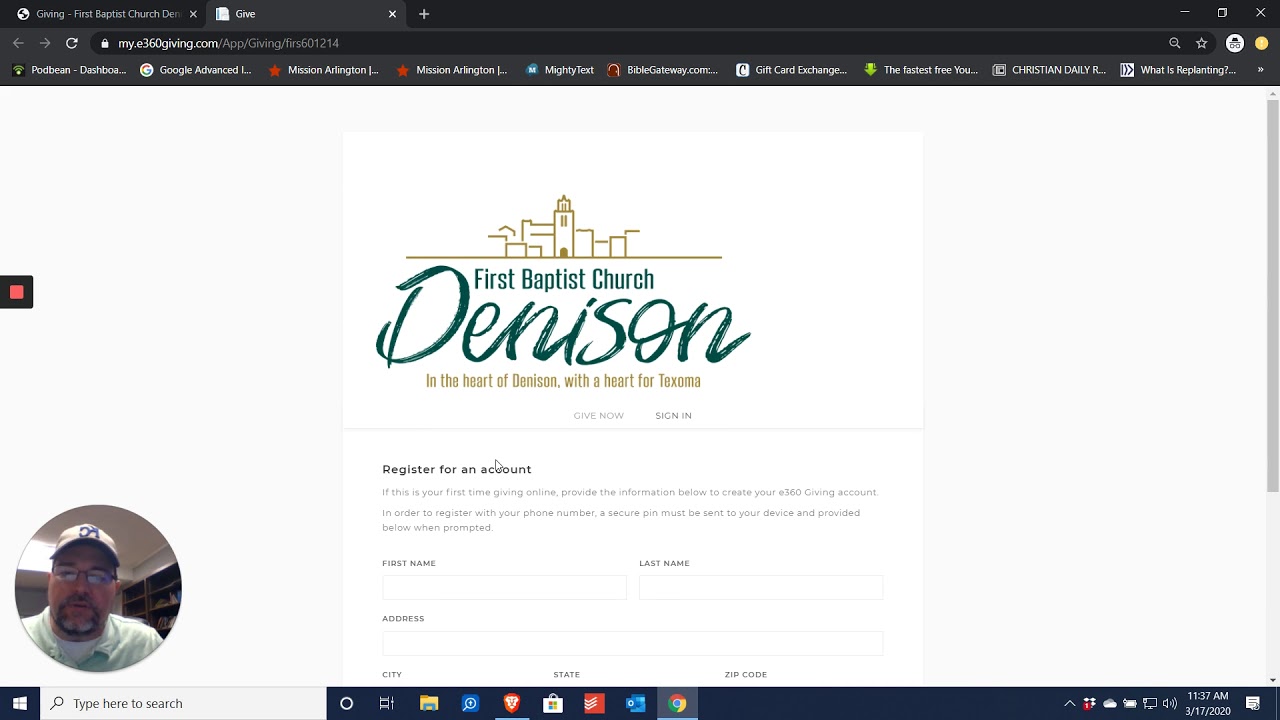Click the Chrome taskbar icon
1280x720 pixels.
pos(677,703)
